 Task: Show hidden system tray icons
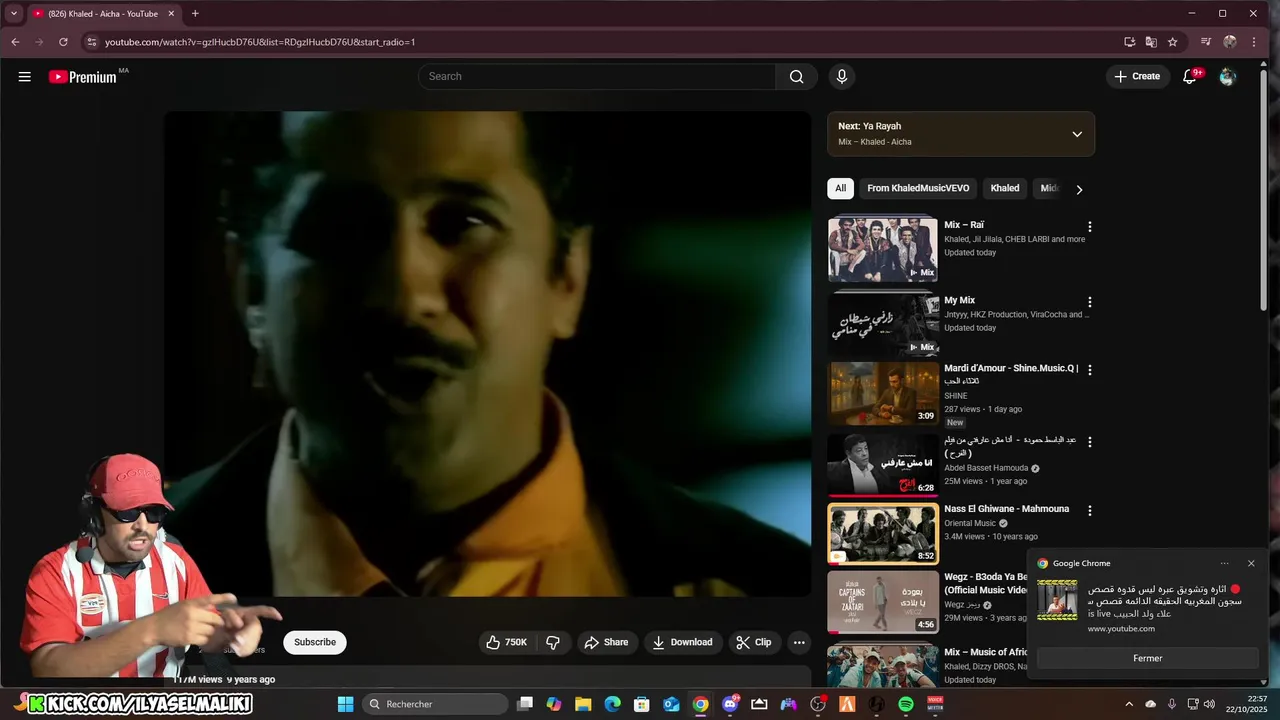pyautogui.click(x=1129, y=704)
